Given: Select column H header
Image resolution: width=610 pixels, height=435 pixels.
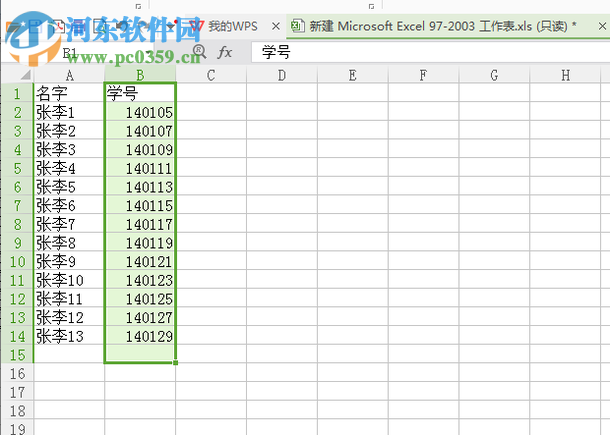Looking at the screenshot, I should [x=565, y=75].
